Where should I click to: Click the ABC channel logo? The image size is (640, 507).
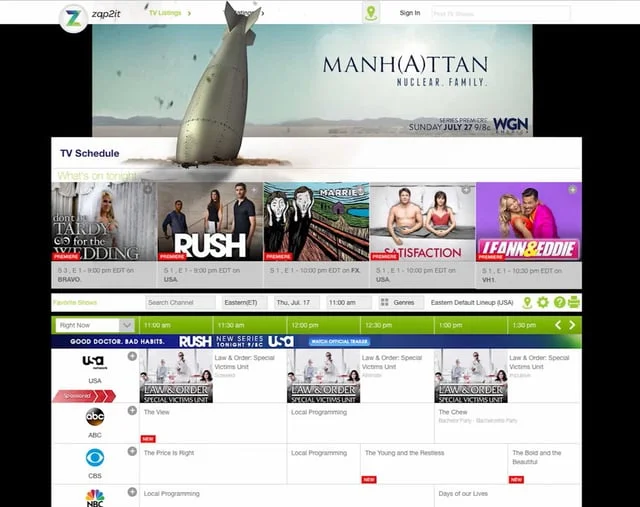pos(95,417)
